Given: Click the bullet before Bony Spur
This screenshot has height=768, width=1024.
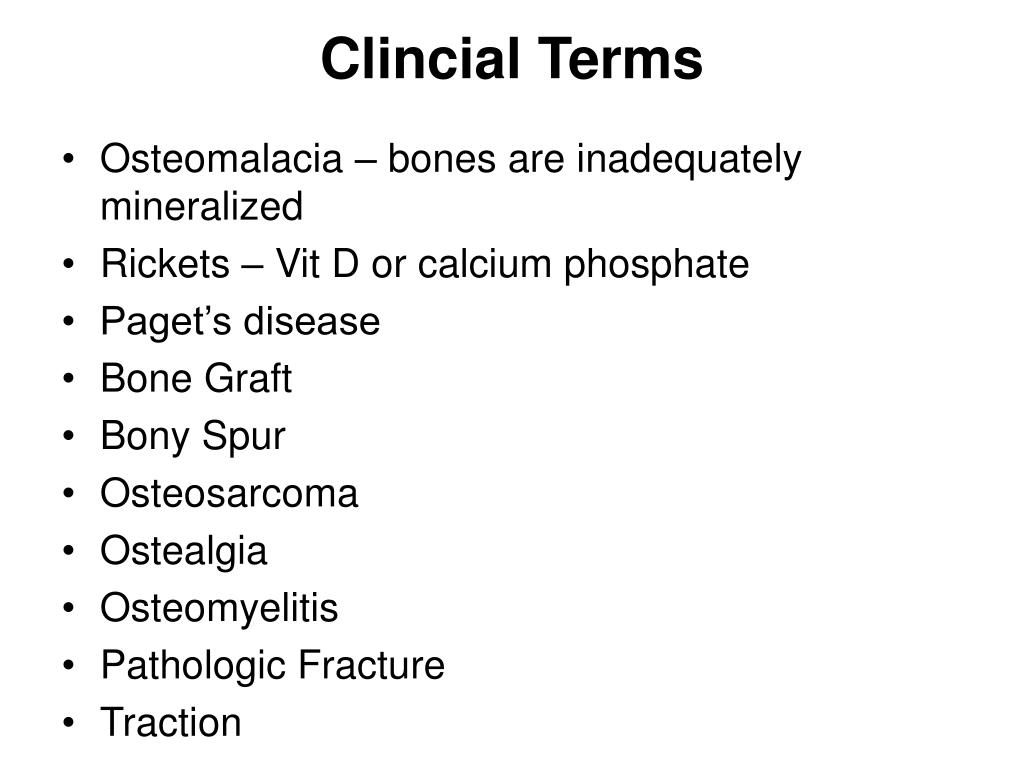Looking at the screenshot, I should click(69, 436).
